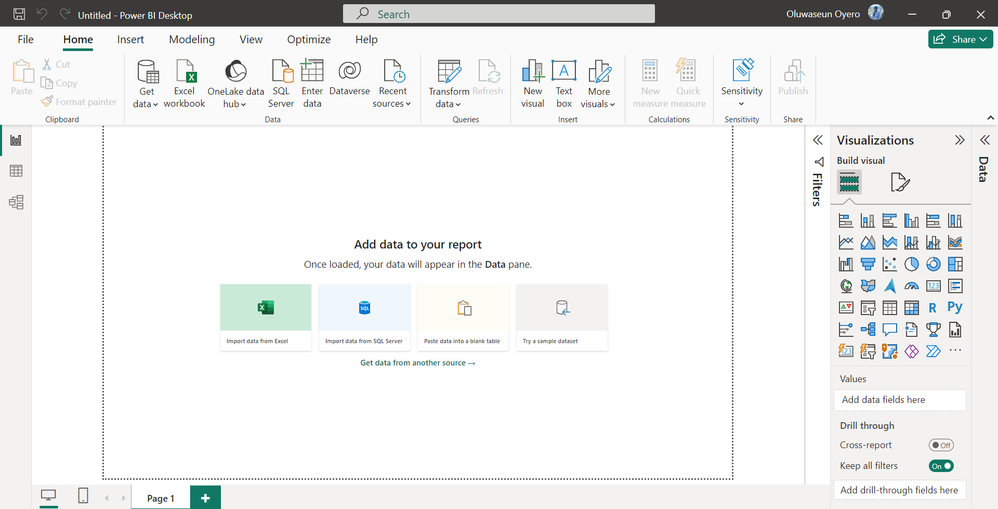Image resolution: width=998 pixels, height=509 pixels.
Task: Select the KPI visual
Action: point(846,308)
